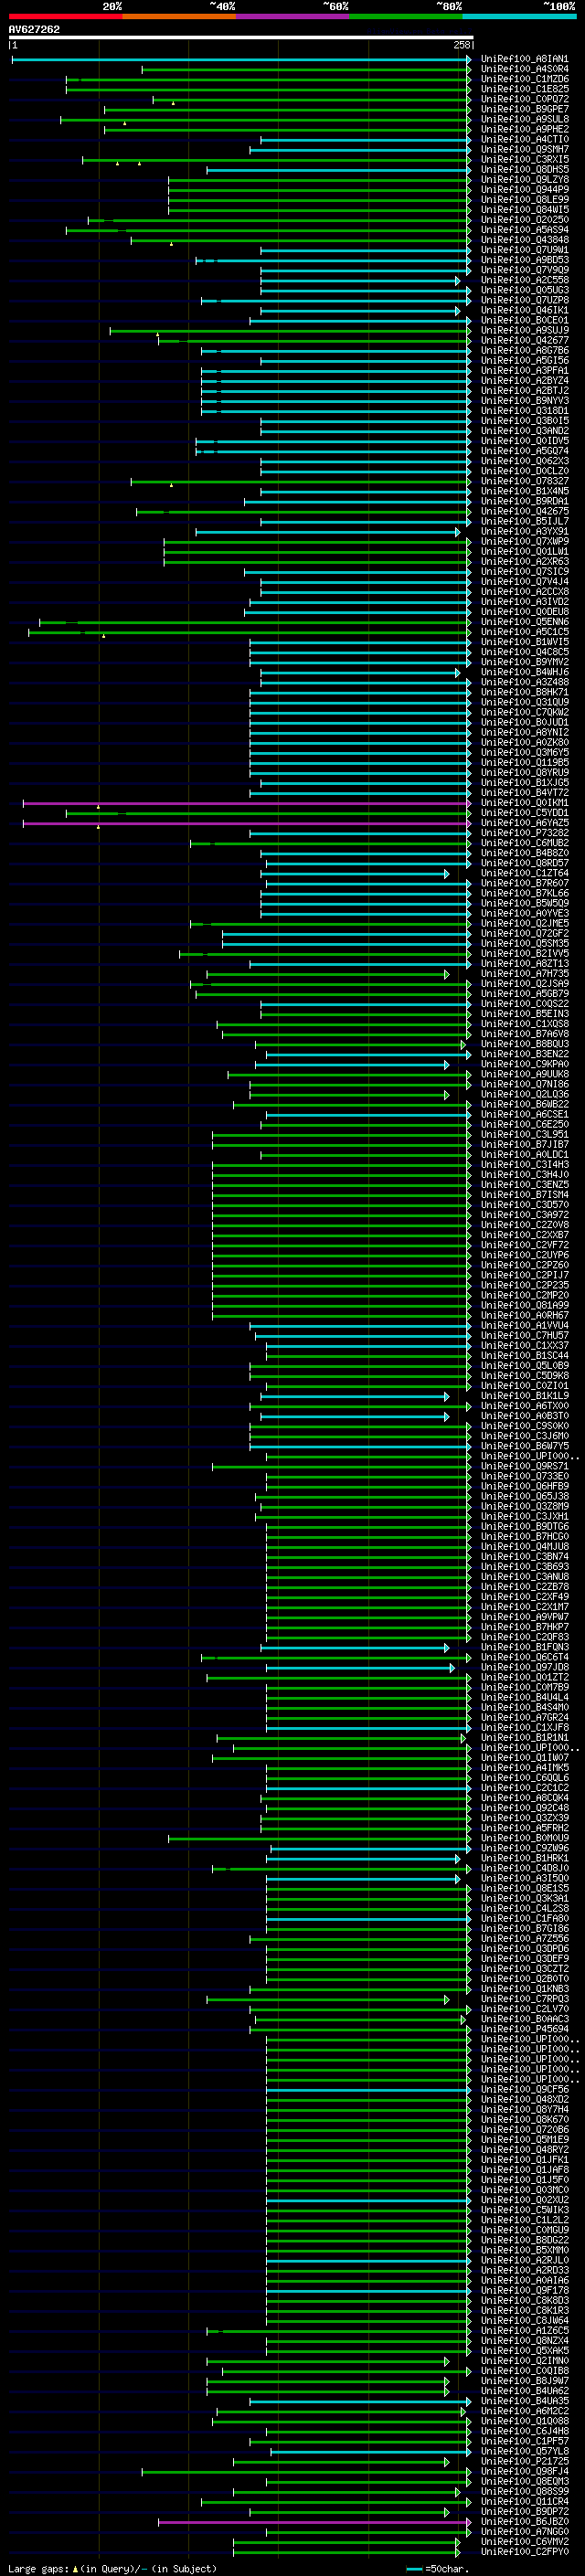Select the UniRef100_A5AS94 label
Viewport: 585px width, 2576px height.
tap(525, 230)
